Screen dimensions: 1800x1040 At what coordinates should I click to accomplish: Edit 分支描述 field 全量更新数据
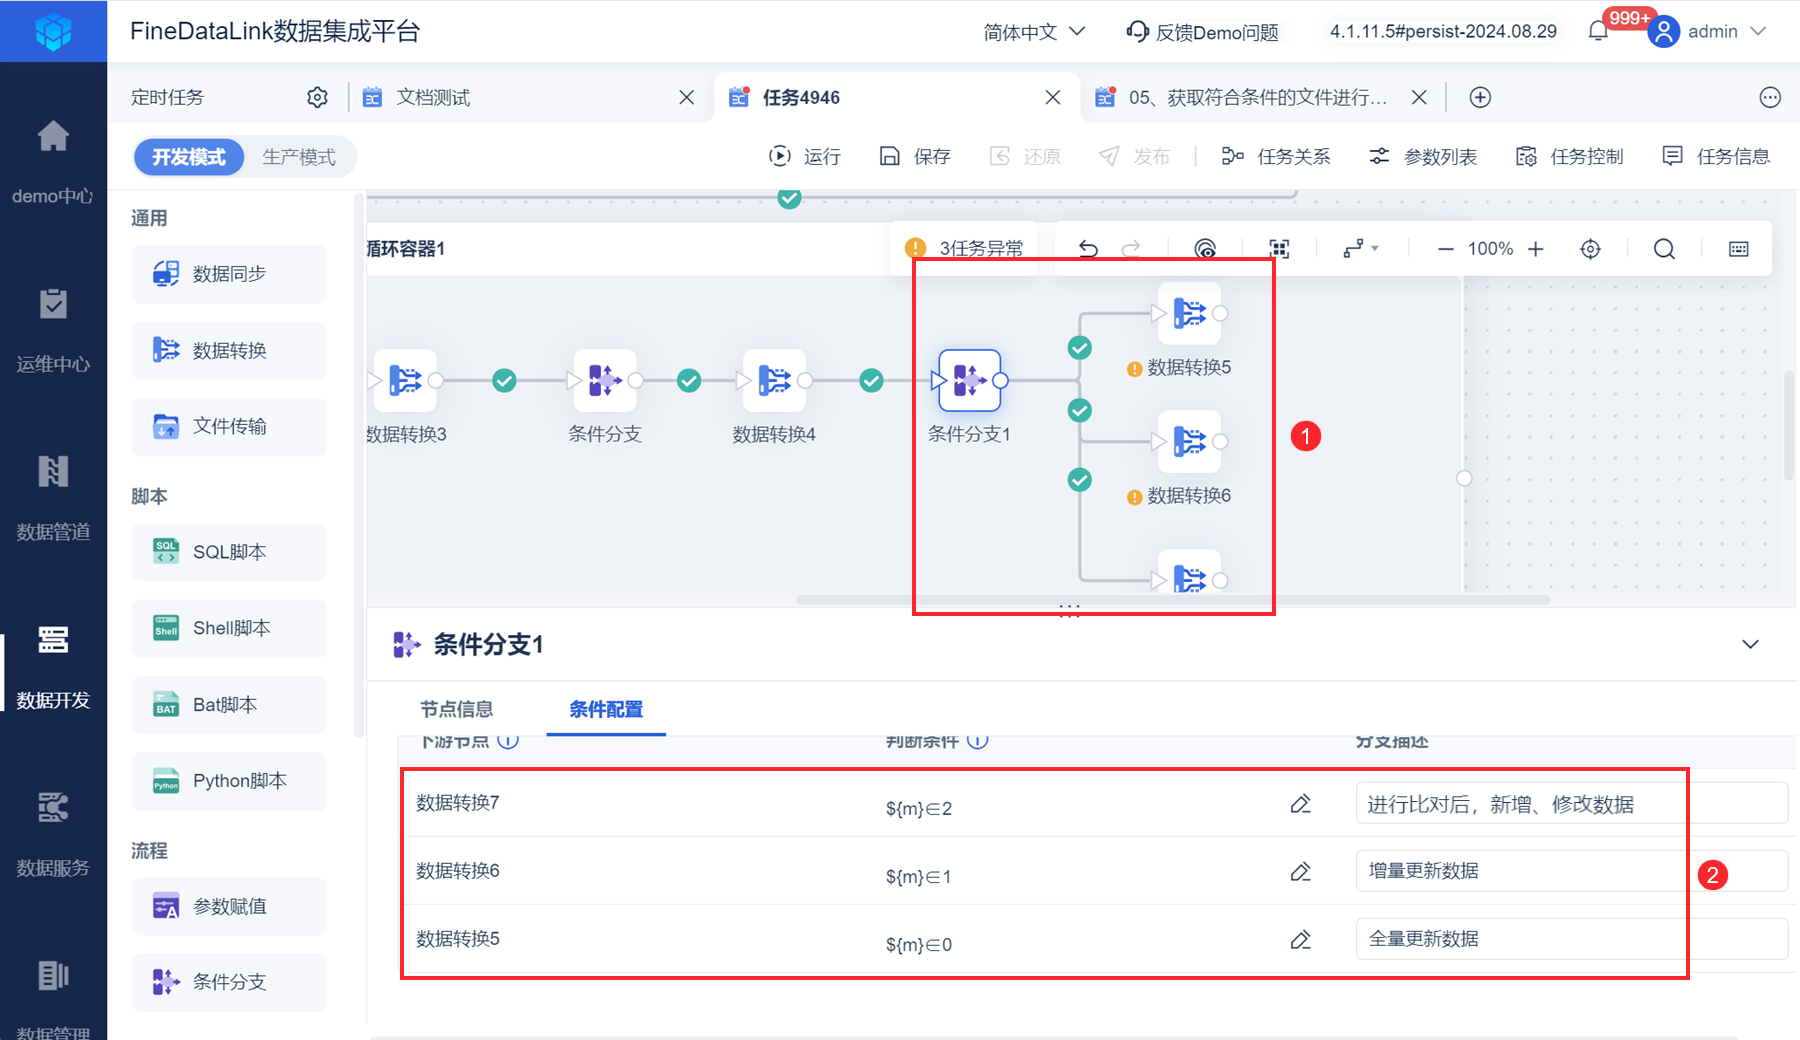click(1571, 939)
